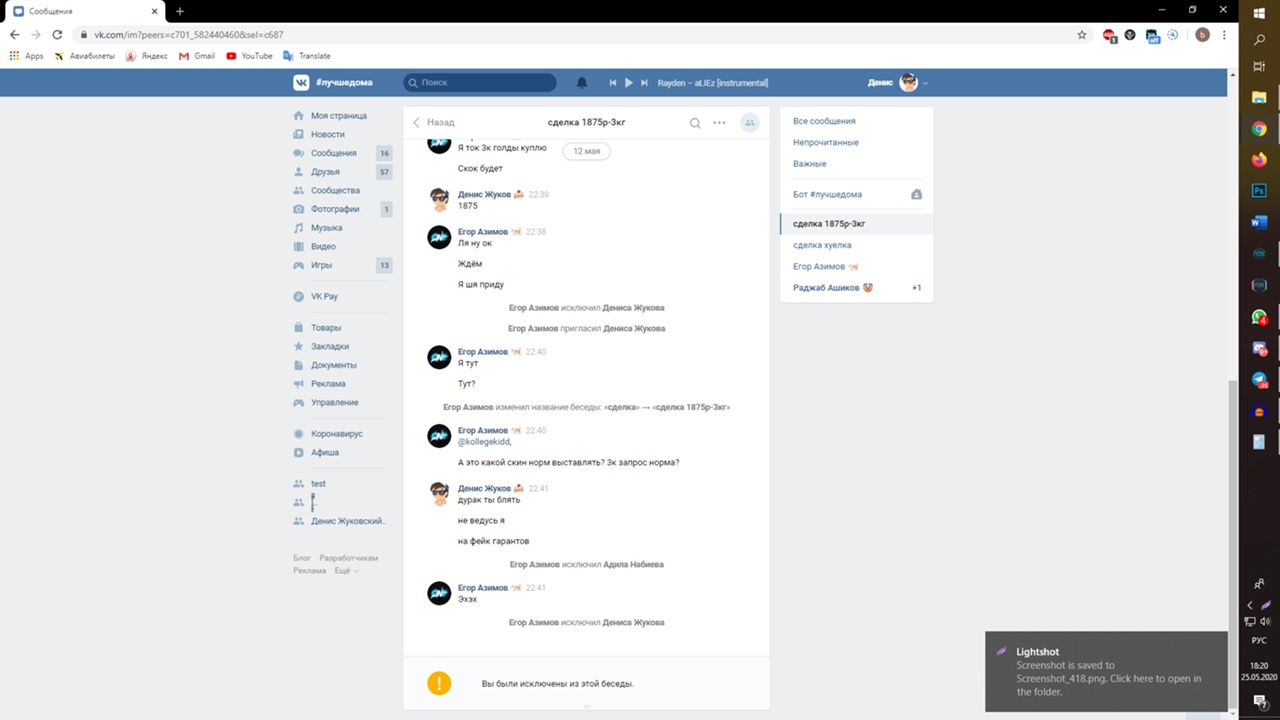Screen dimensions: 1280x720
Task: Open the AdBlock extension icon
Action: (x=1109, y=35)
